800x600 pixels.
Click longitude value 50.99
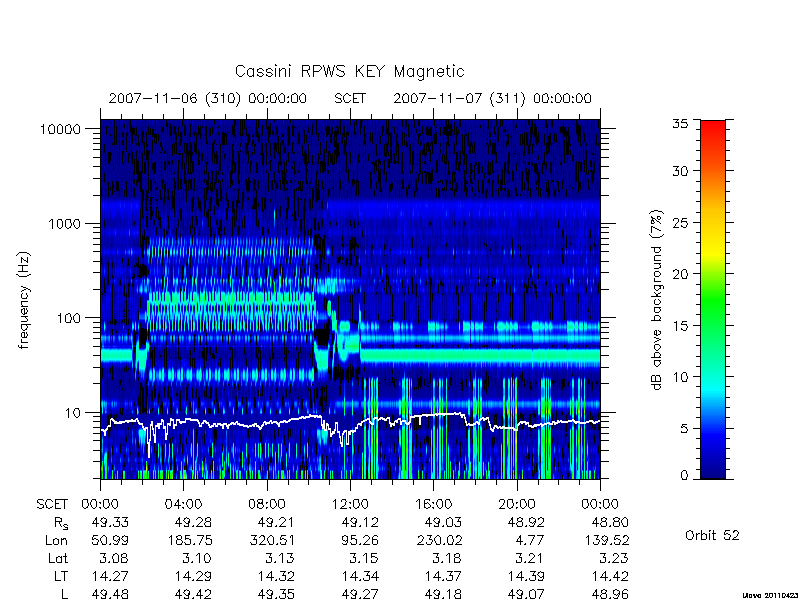110,540
